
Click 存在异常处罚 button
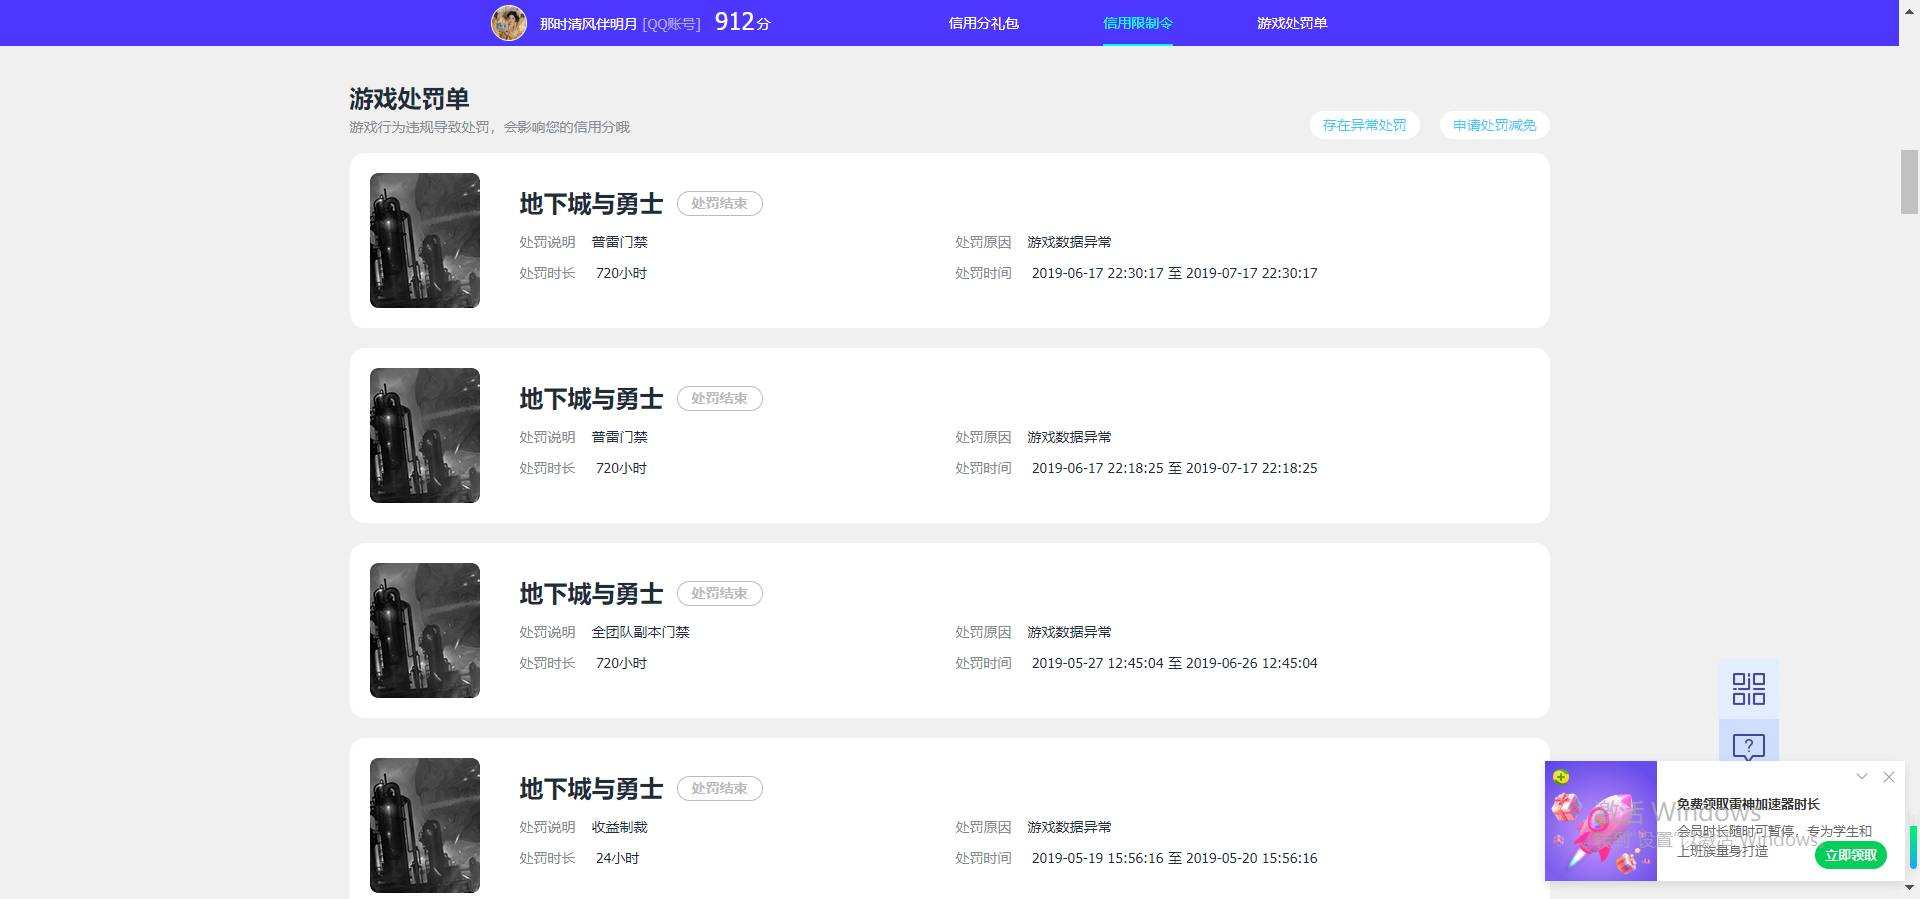1364,125
